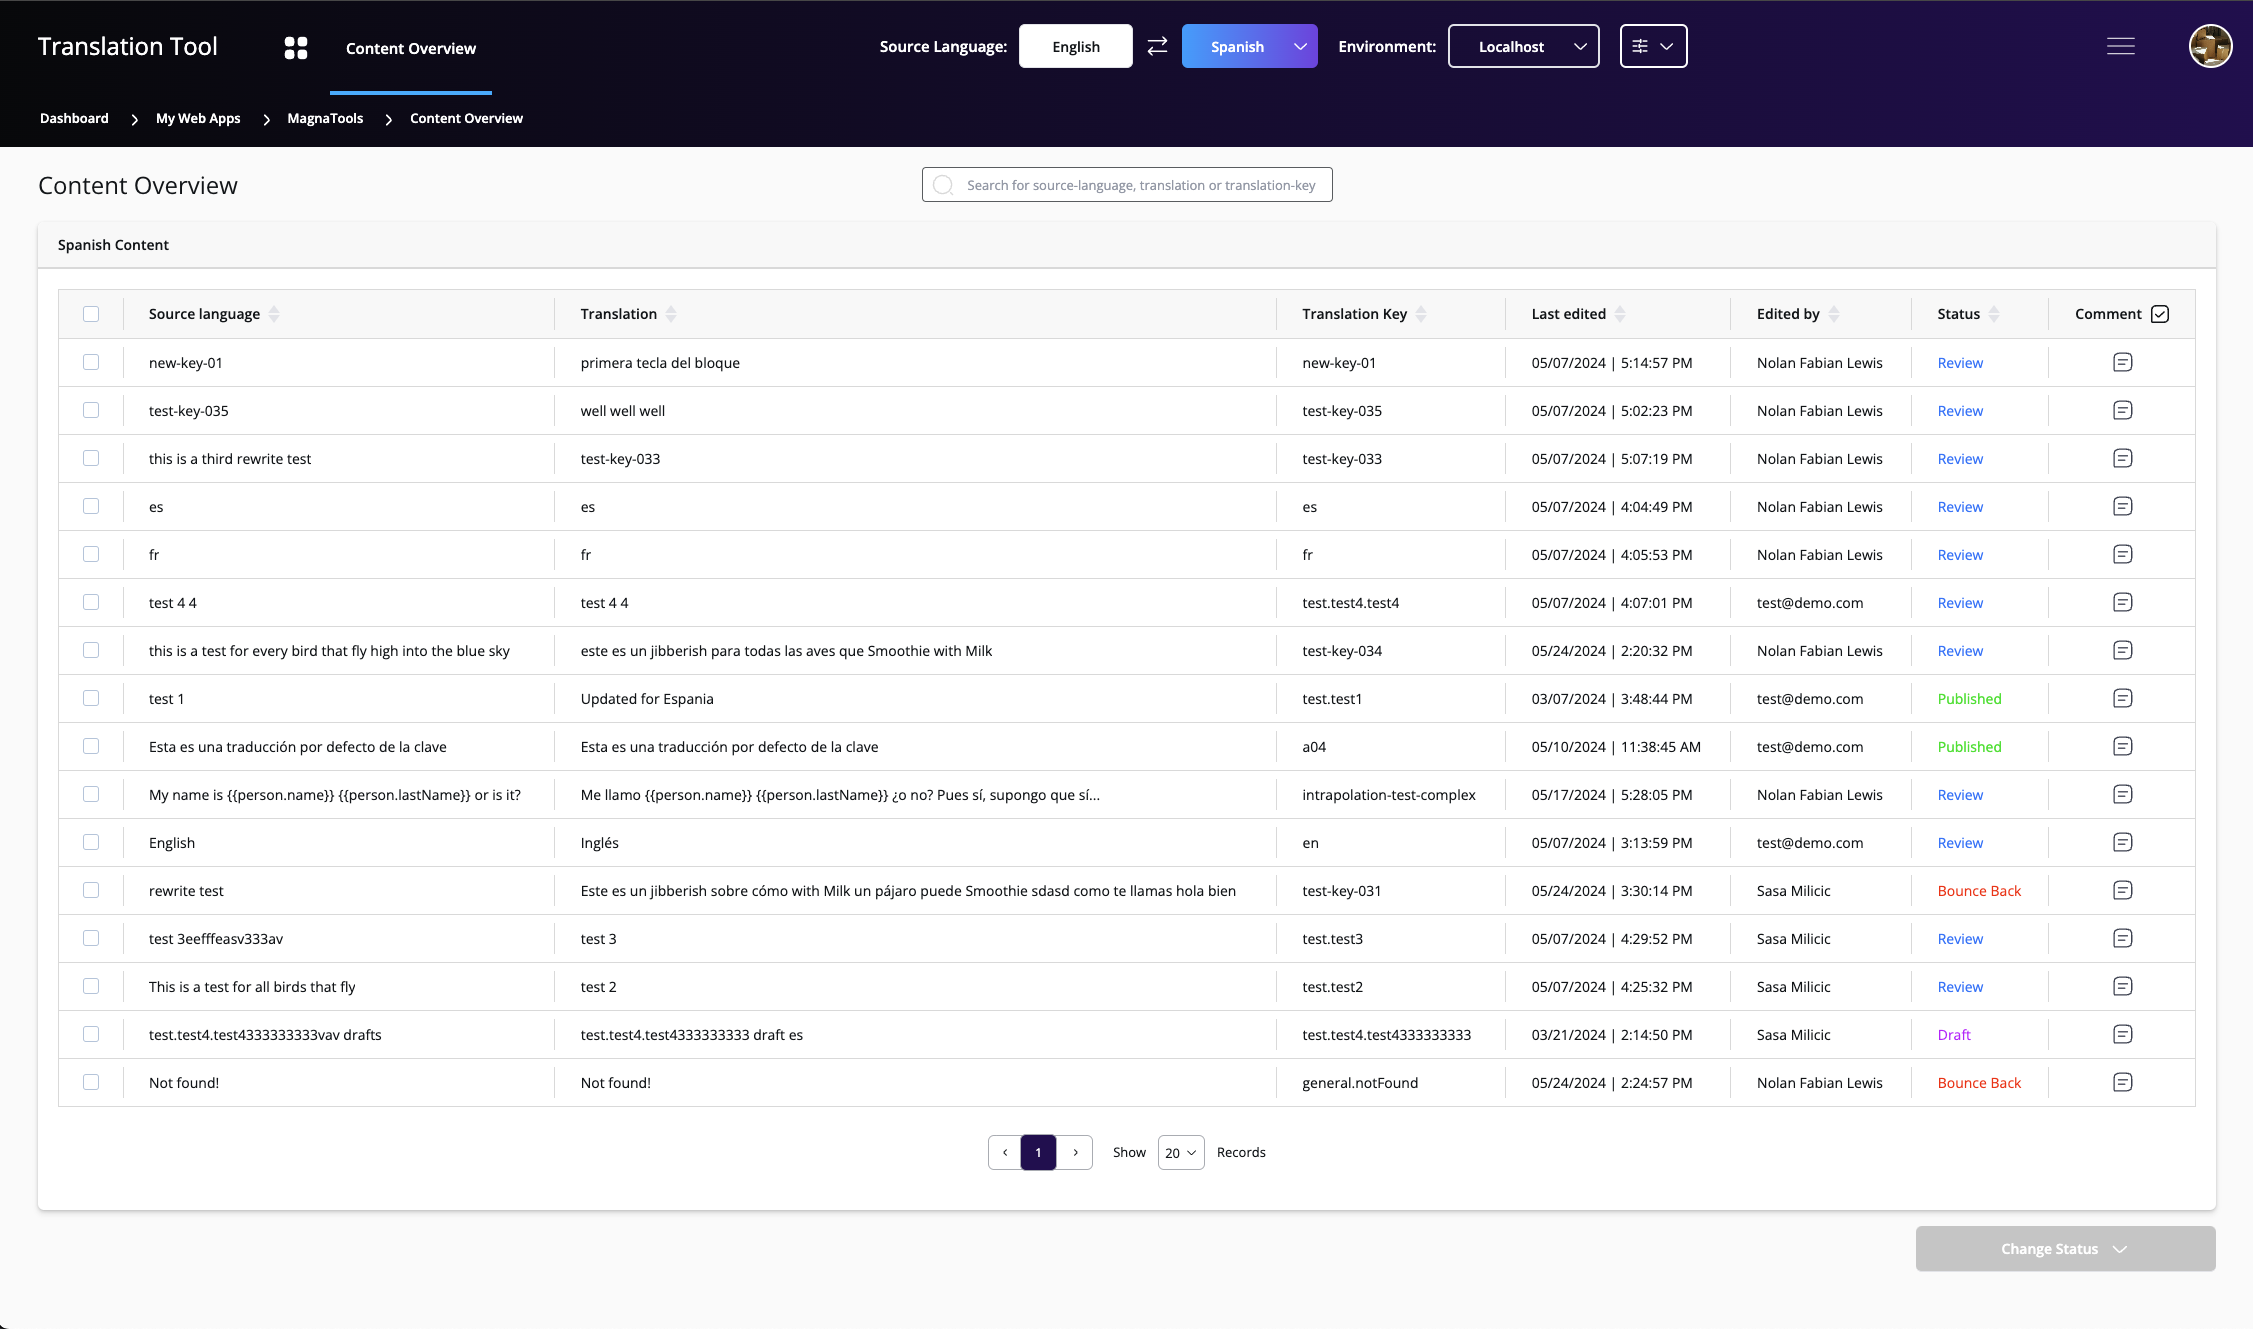Go to MagnaTools breadcrumb
This screenshot has height=1329, width=2253.
pyautogui.click(x=325, y=118)
